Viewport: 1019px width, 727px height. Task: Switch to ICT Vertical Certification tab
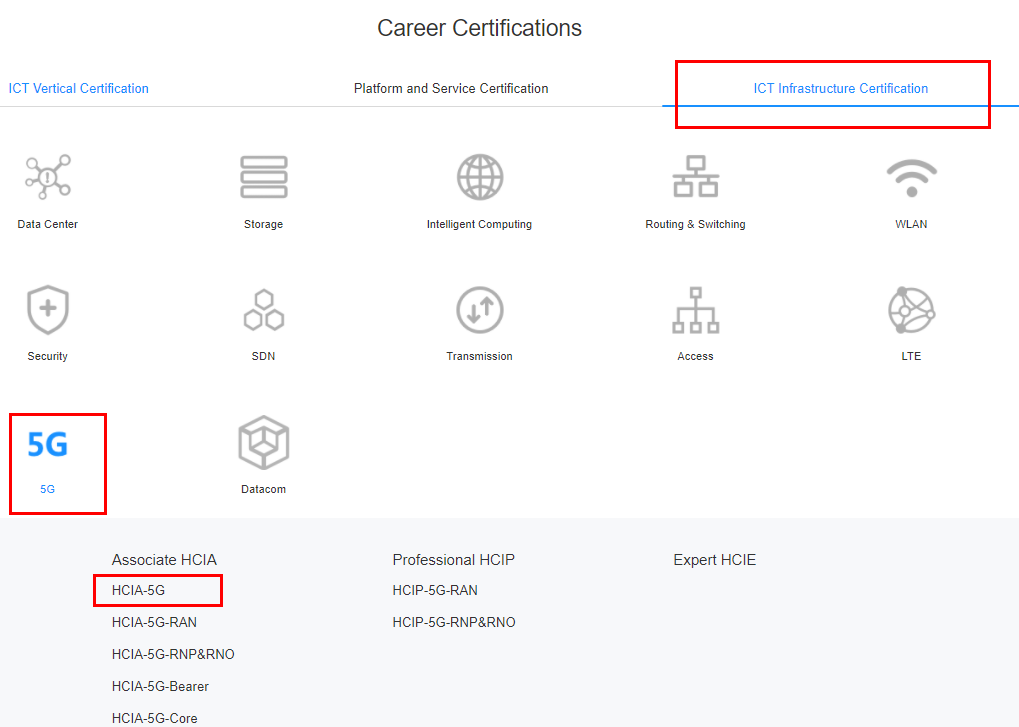(x=79, y=88)
